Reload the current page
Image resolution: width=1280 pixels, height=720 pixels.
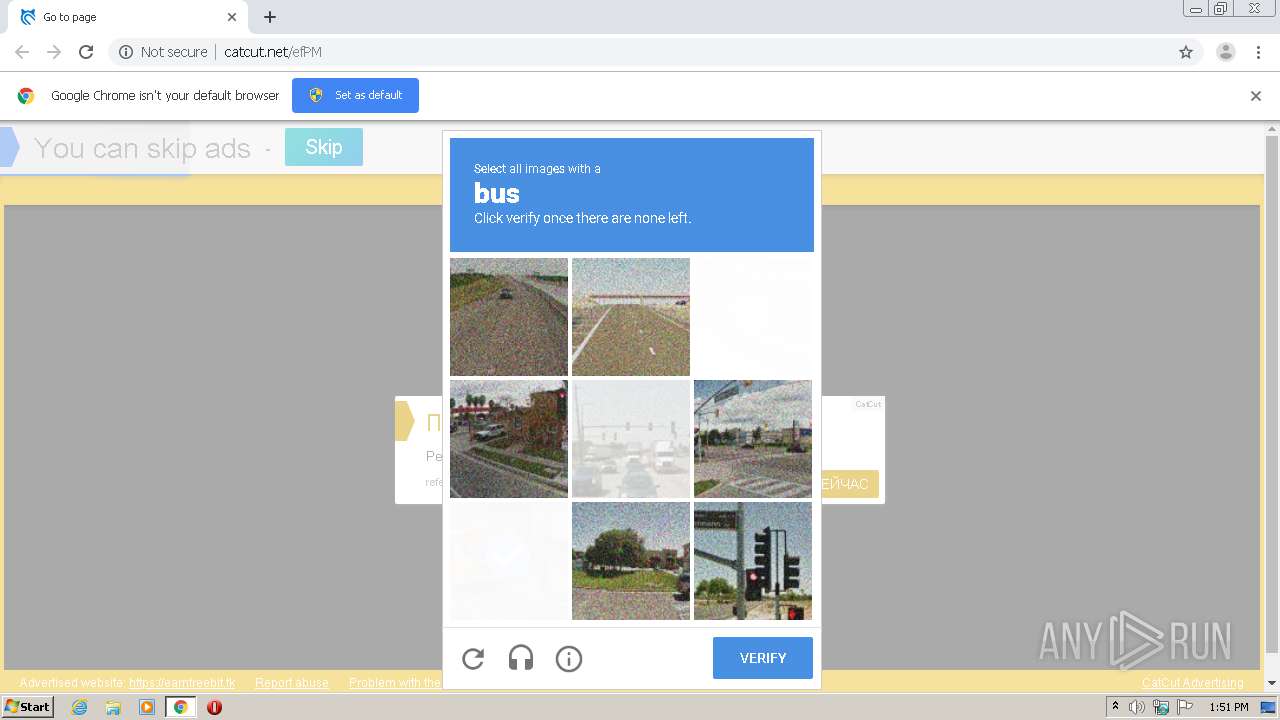tap(86, 52)
